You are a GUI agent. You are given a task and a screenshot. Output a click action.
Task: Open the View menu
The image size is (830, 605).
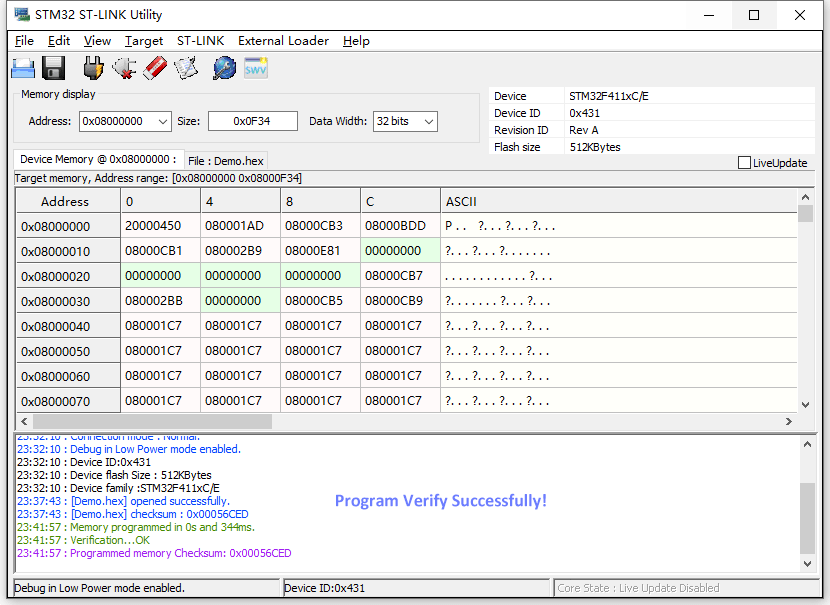tap(97, 41)
